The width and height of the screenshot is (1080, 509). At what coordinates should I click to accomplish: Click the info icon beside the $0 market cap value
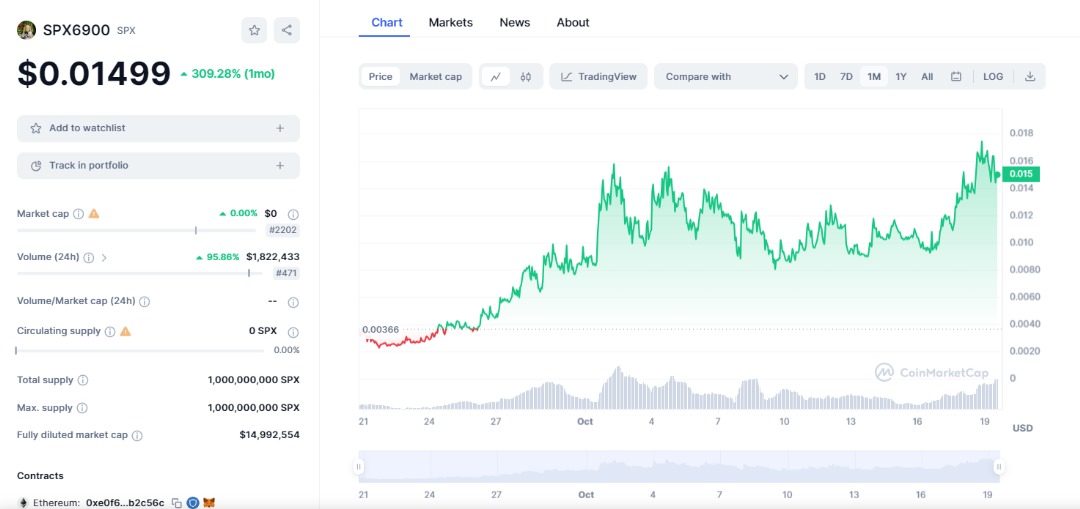coord(293,214)
